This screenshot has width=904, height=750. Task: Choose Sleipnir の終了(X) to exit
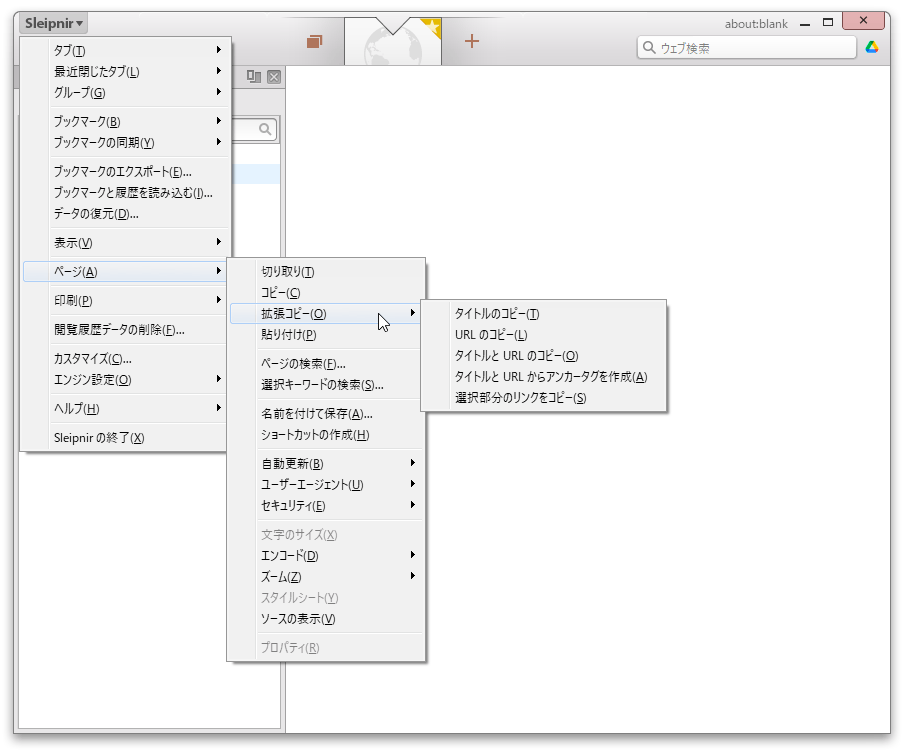click(126, 438)
